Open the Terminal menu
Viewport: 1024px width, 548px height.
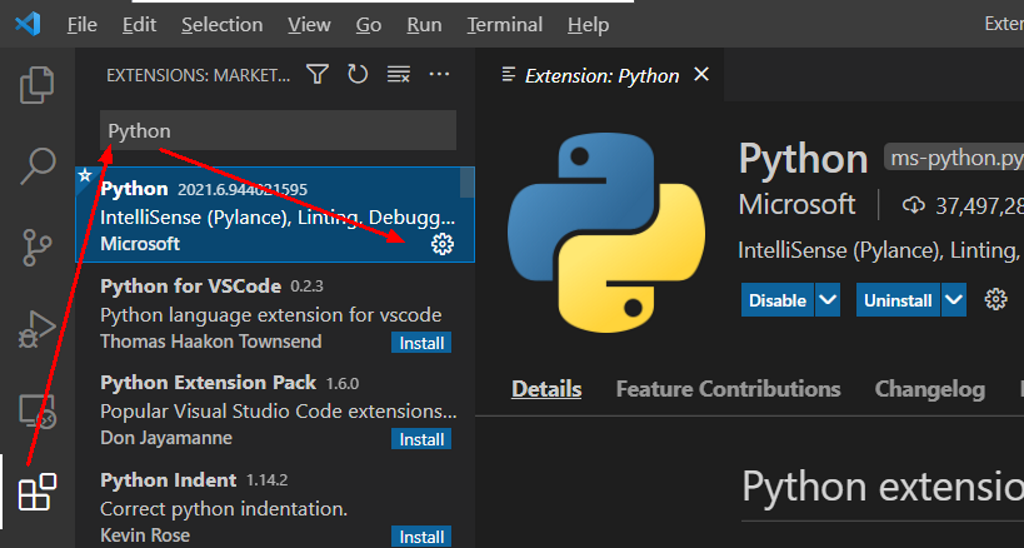click(x=504, y=25)
